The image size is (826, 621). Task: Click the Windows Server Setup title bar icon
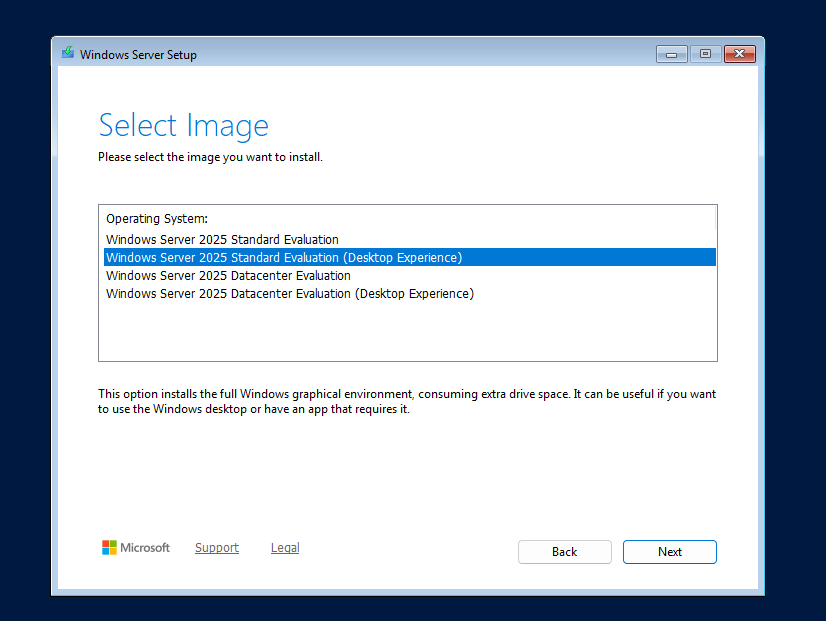(67, 53)
